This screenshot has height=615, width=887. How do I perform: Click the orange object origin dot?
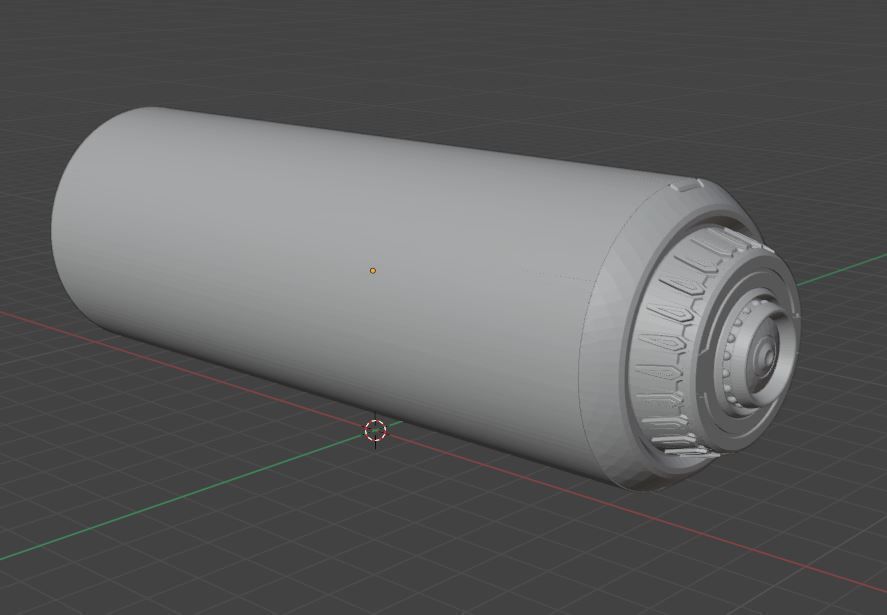(x=372, y=271)
